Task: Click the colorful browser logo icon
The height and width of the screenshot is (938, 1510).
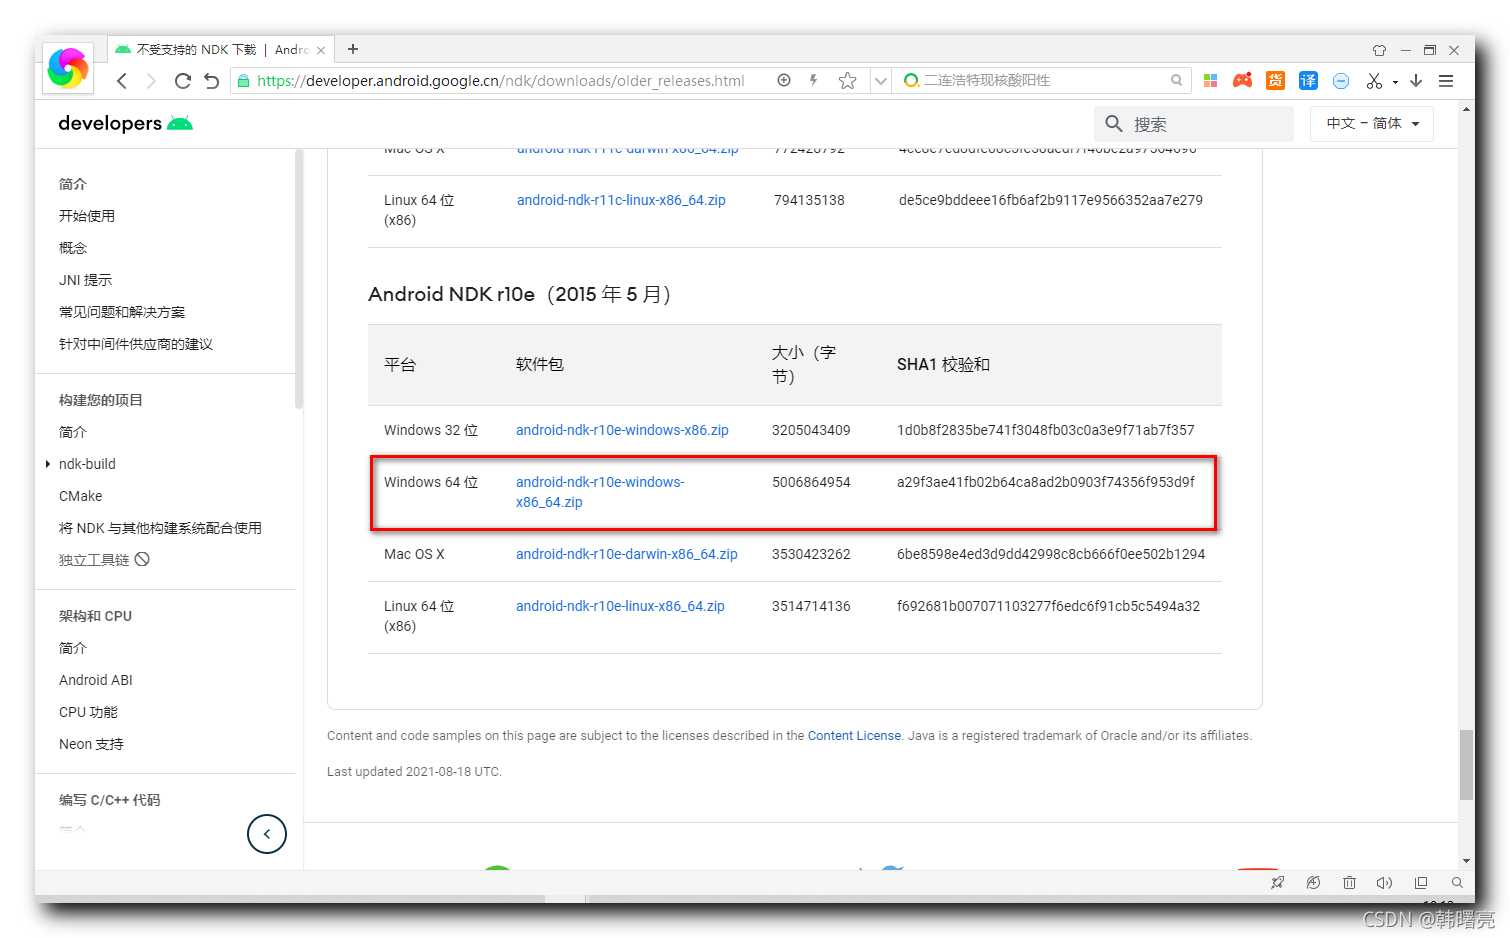Action: tap(68, 68)
